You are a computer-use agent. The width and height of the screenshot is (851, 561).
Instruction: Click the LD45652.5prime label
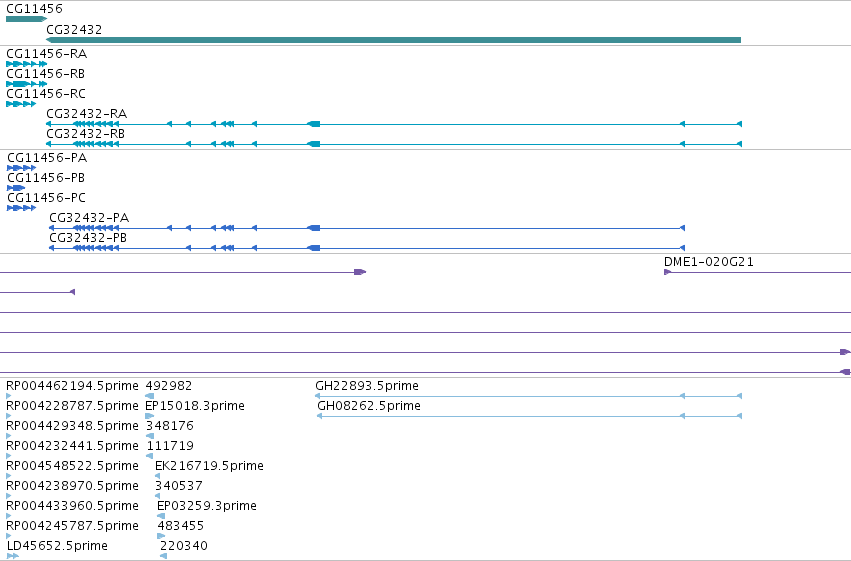[x=57, y=546]
